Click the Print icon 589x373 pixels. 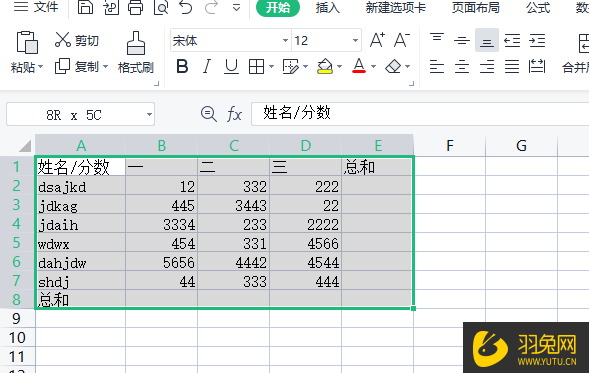tap(136, 7)
